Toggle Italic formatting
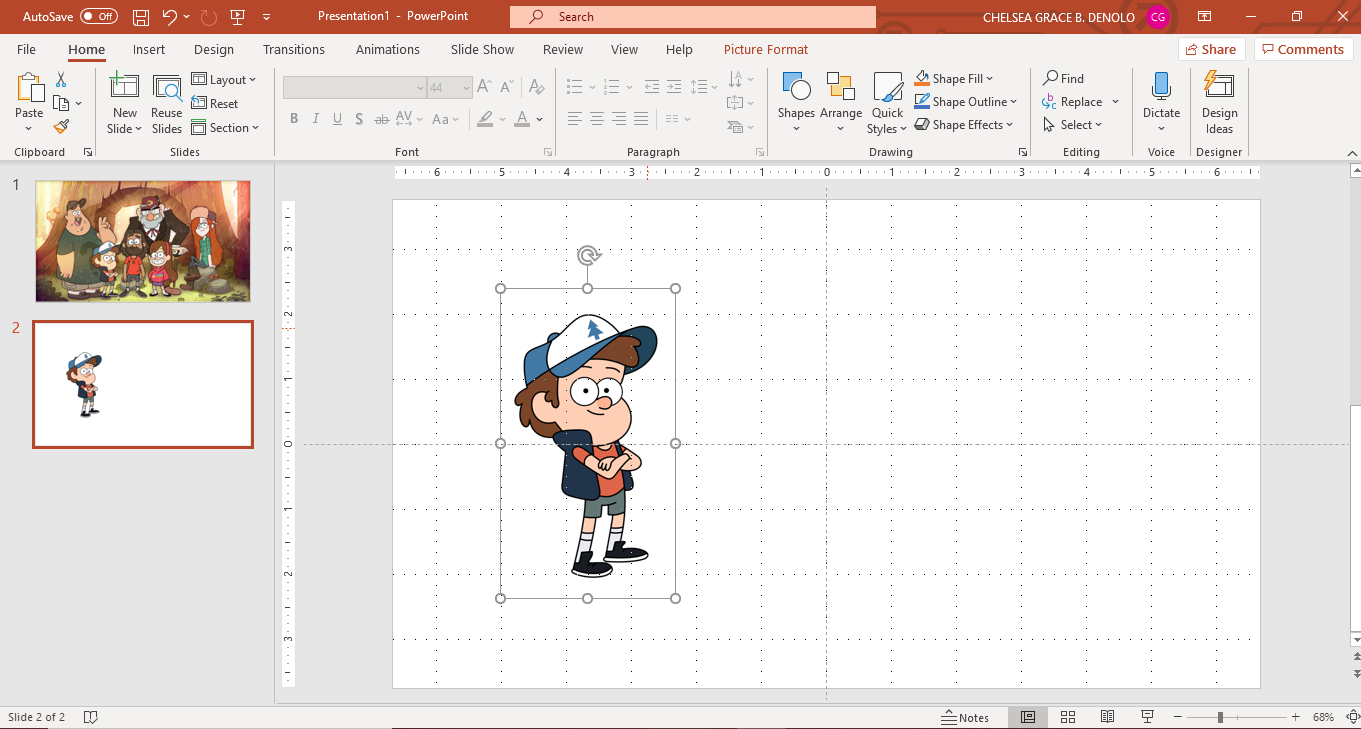This screenshot has height=729, width=1361. tap(316, 119)
